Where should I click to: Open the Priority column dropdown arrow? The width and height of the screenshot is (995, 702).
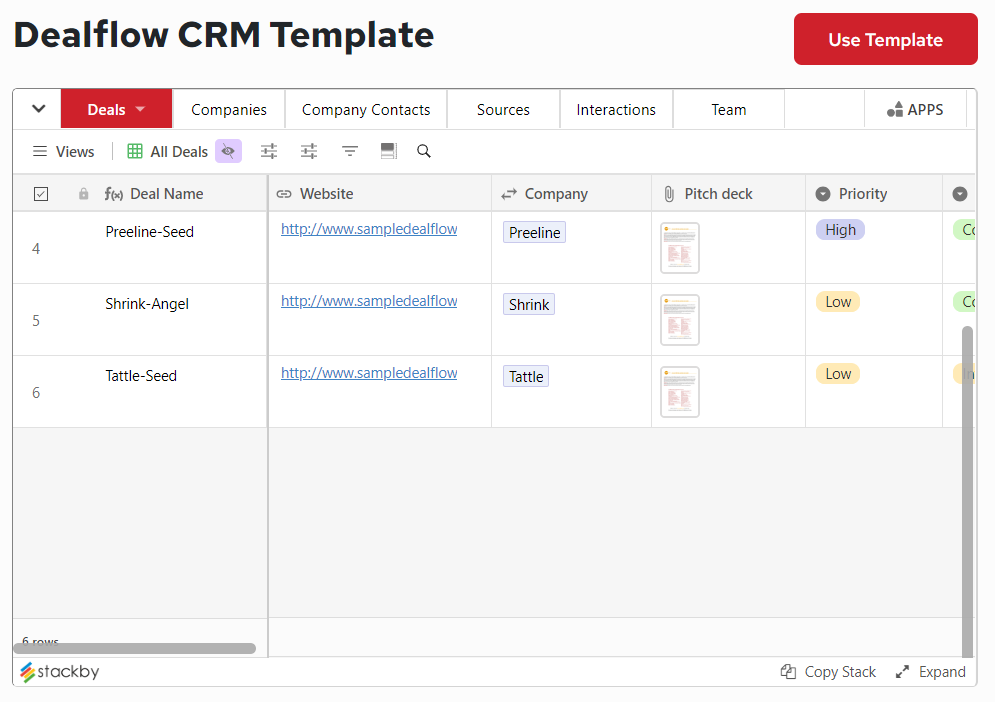point(820,193)
